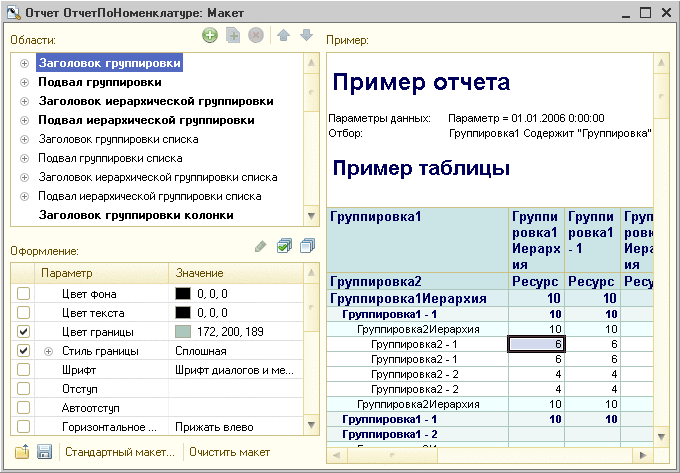
Task: Expand Заголовок группировки списка node
Action: click(24, 140)
